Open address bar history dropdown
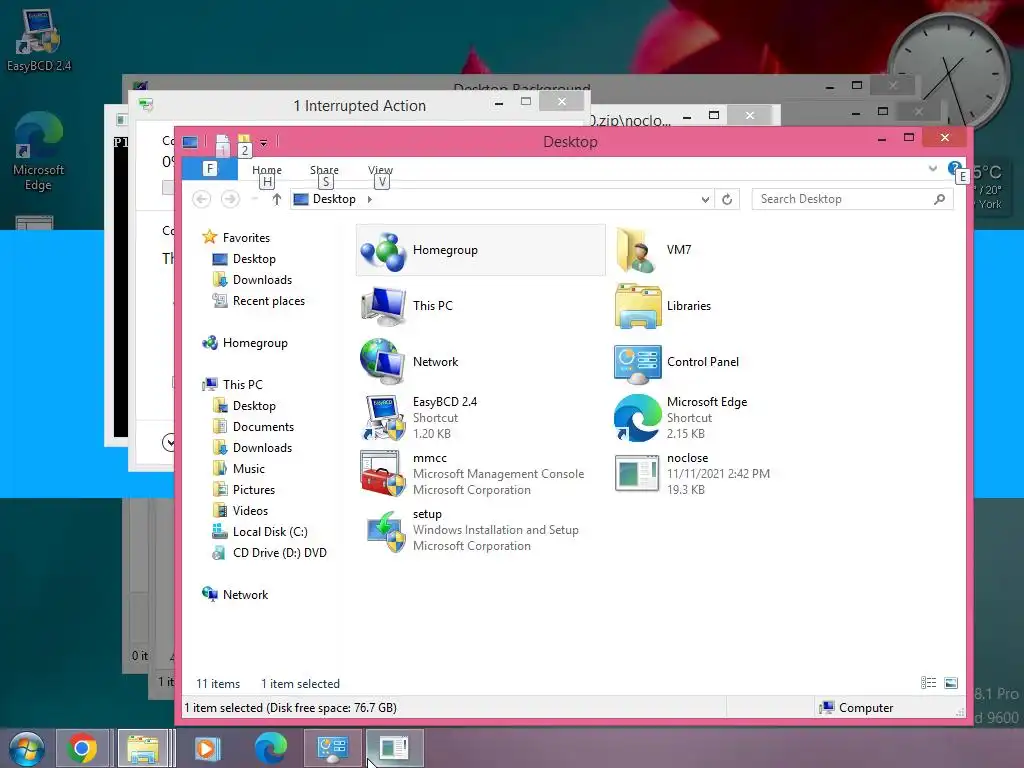Image resolution: width=1024 pixels, height=768 pixels. pos(705,199)
